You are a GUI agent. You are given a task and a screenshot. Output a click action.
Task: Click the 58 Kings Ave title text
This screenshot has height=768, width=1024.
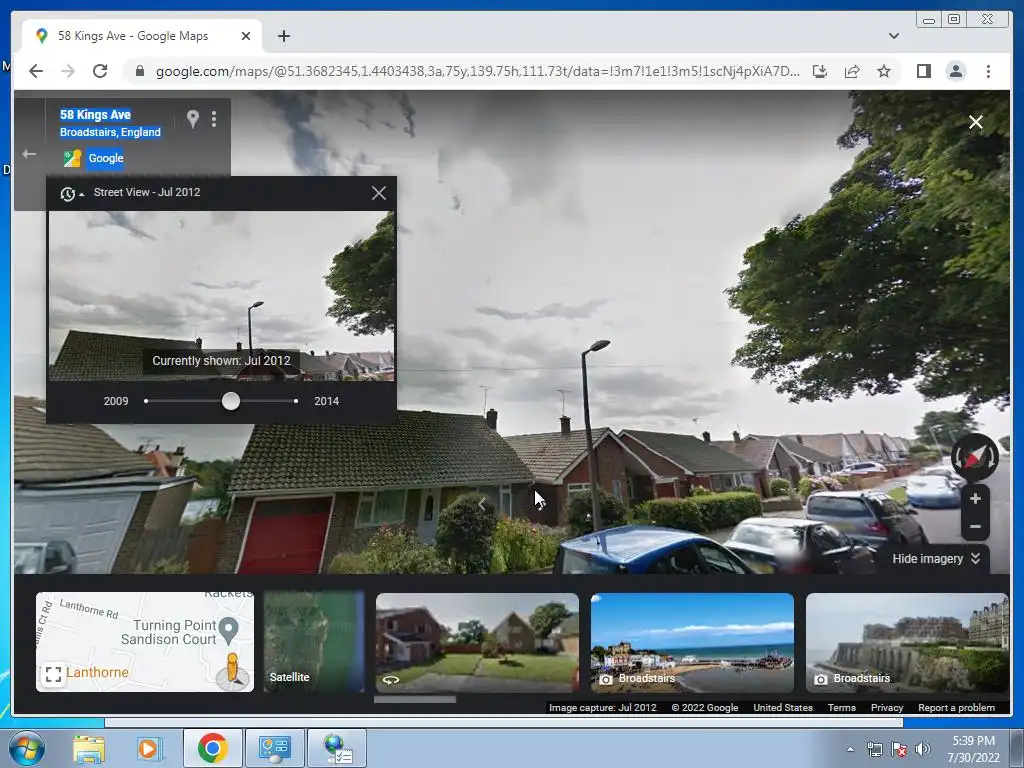[95, 115]
